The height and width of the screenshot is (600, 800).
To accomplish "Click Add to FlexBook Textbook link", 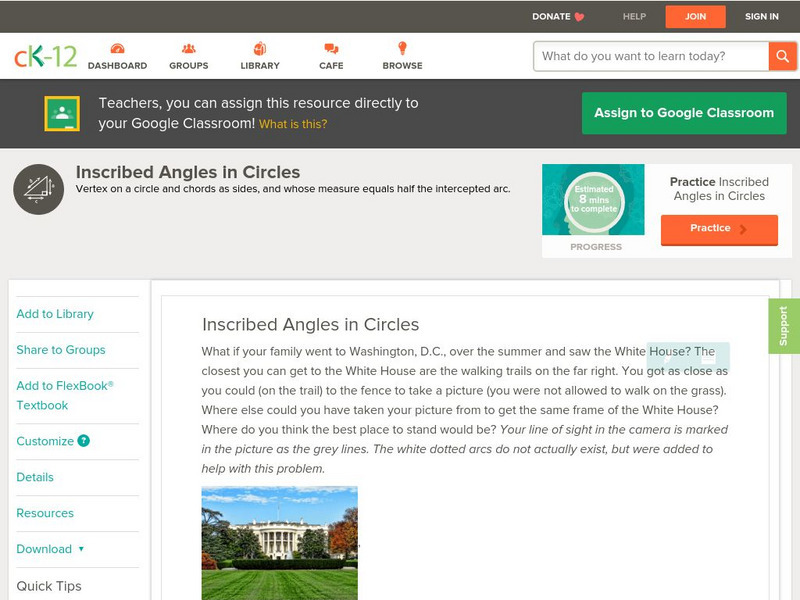I will 65,395.
